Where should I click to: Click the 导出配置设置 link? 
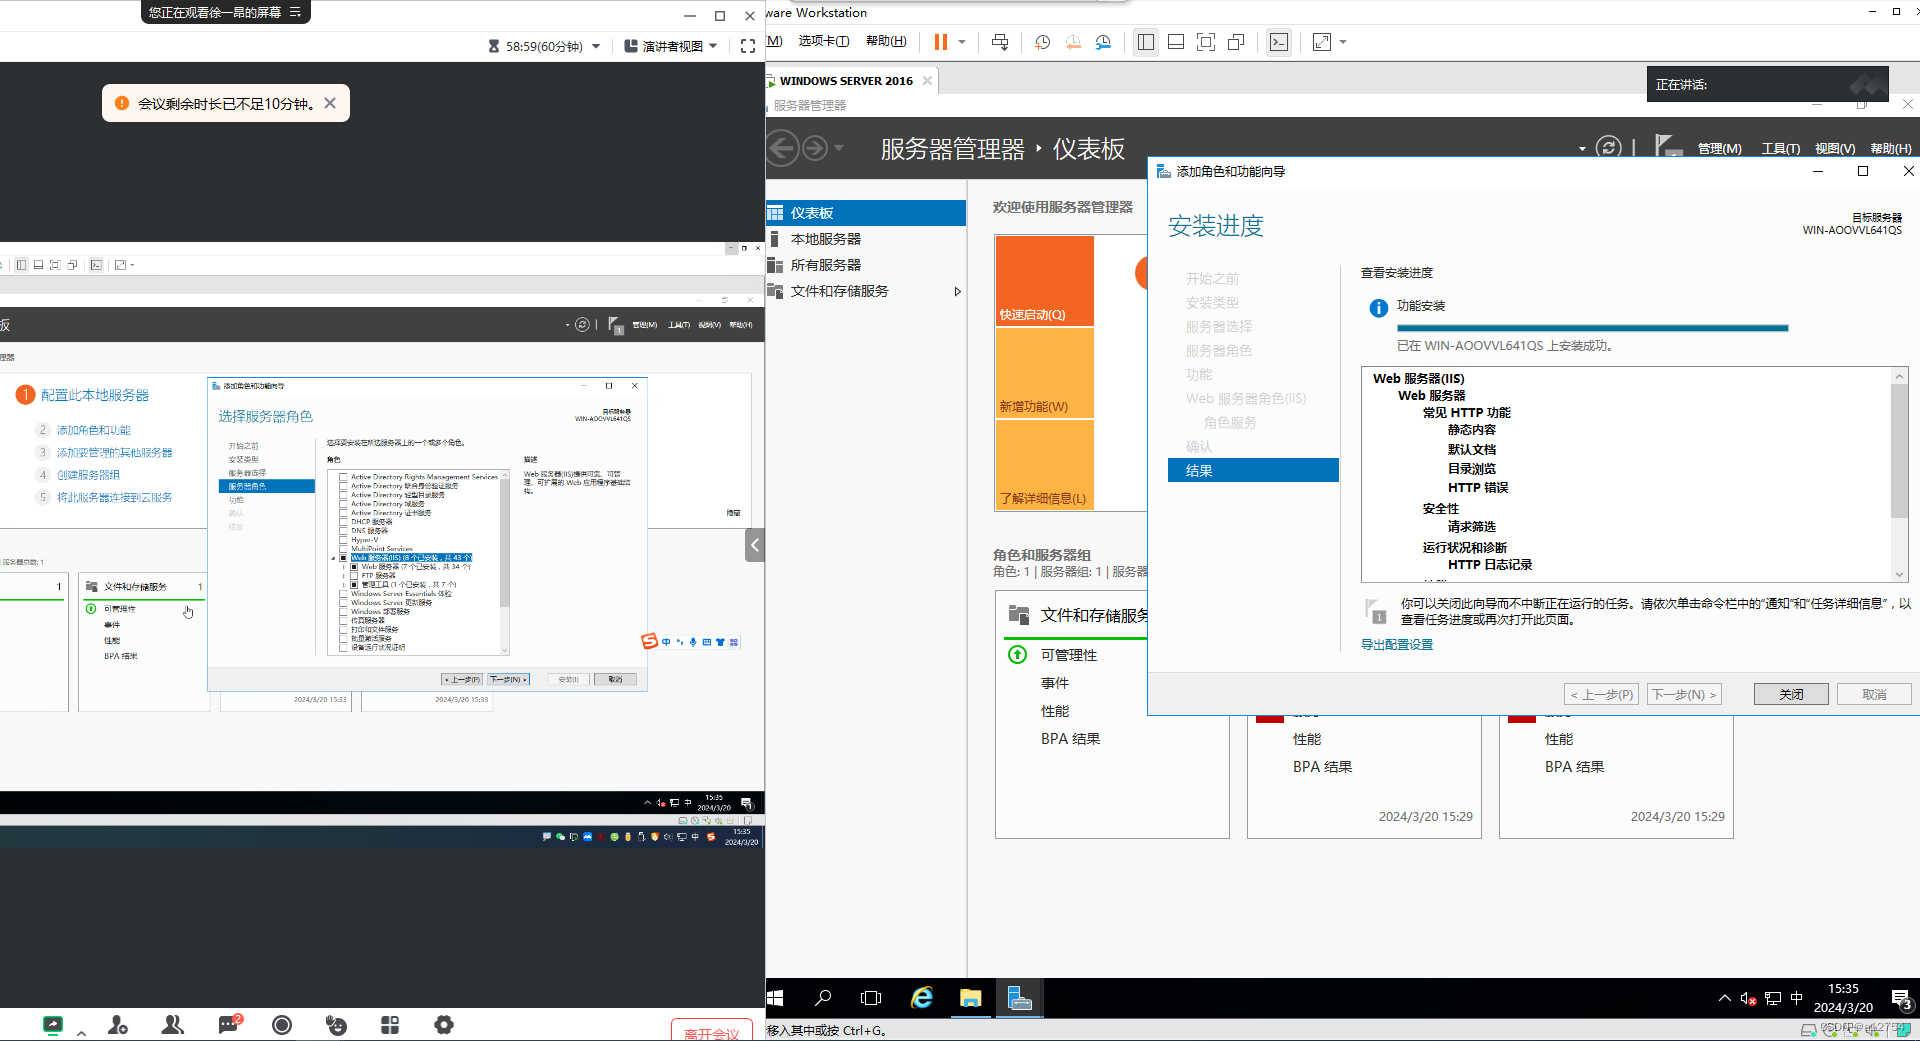coord(1397,645)
